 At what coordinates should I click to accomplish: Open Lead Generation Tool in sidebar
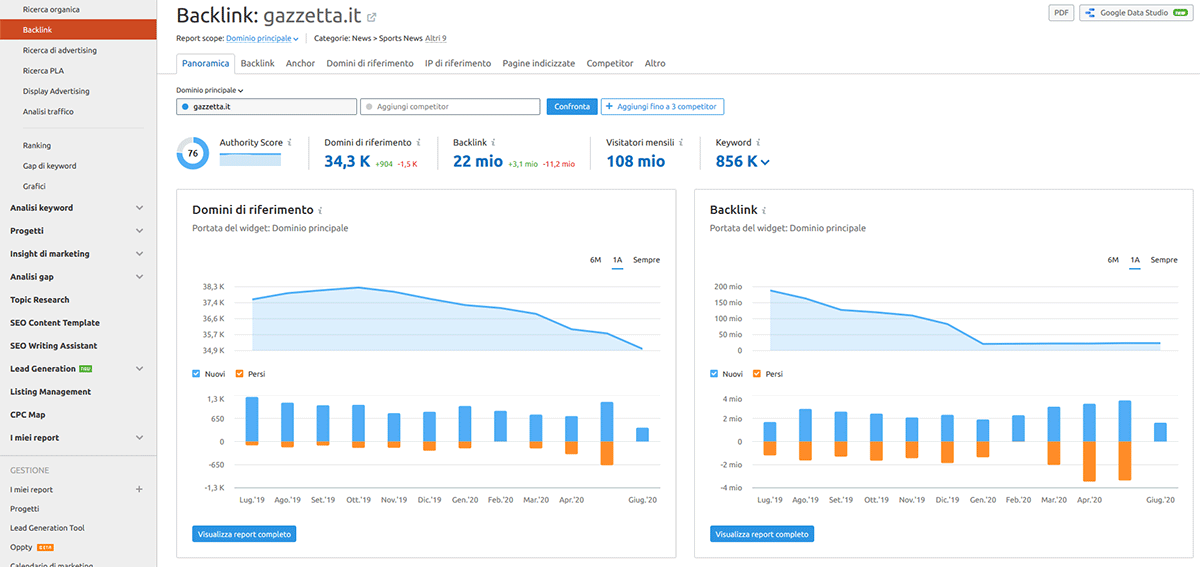(47, 528)
